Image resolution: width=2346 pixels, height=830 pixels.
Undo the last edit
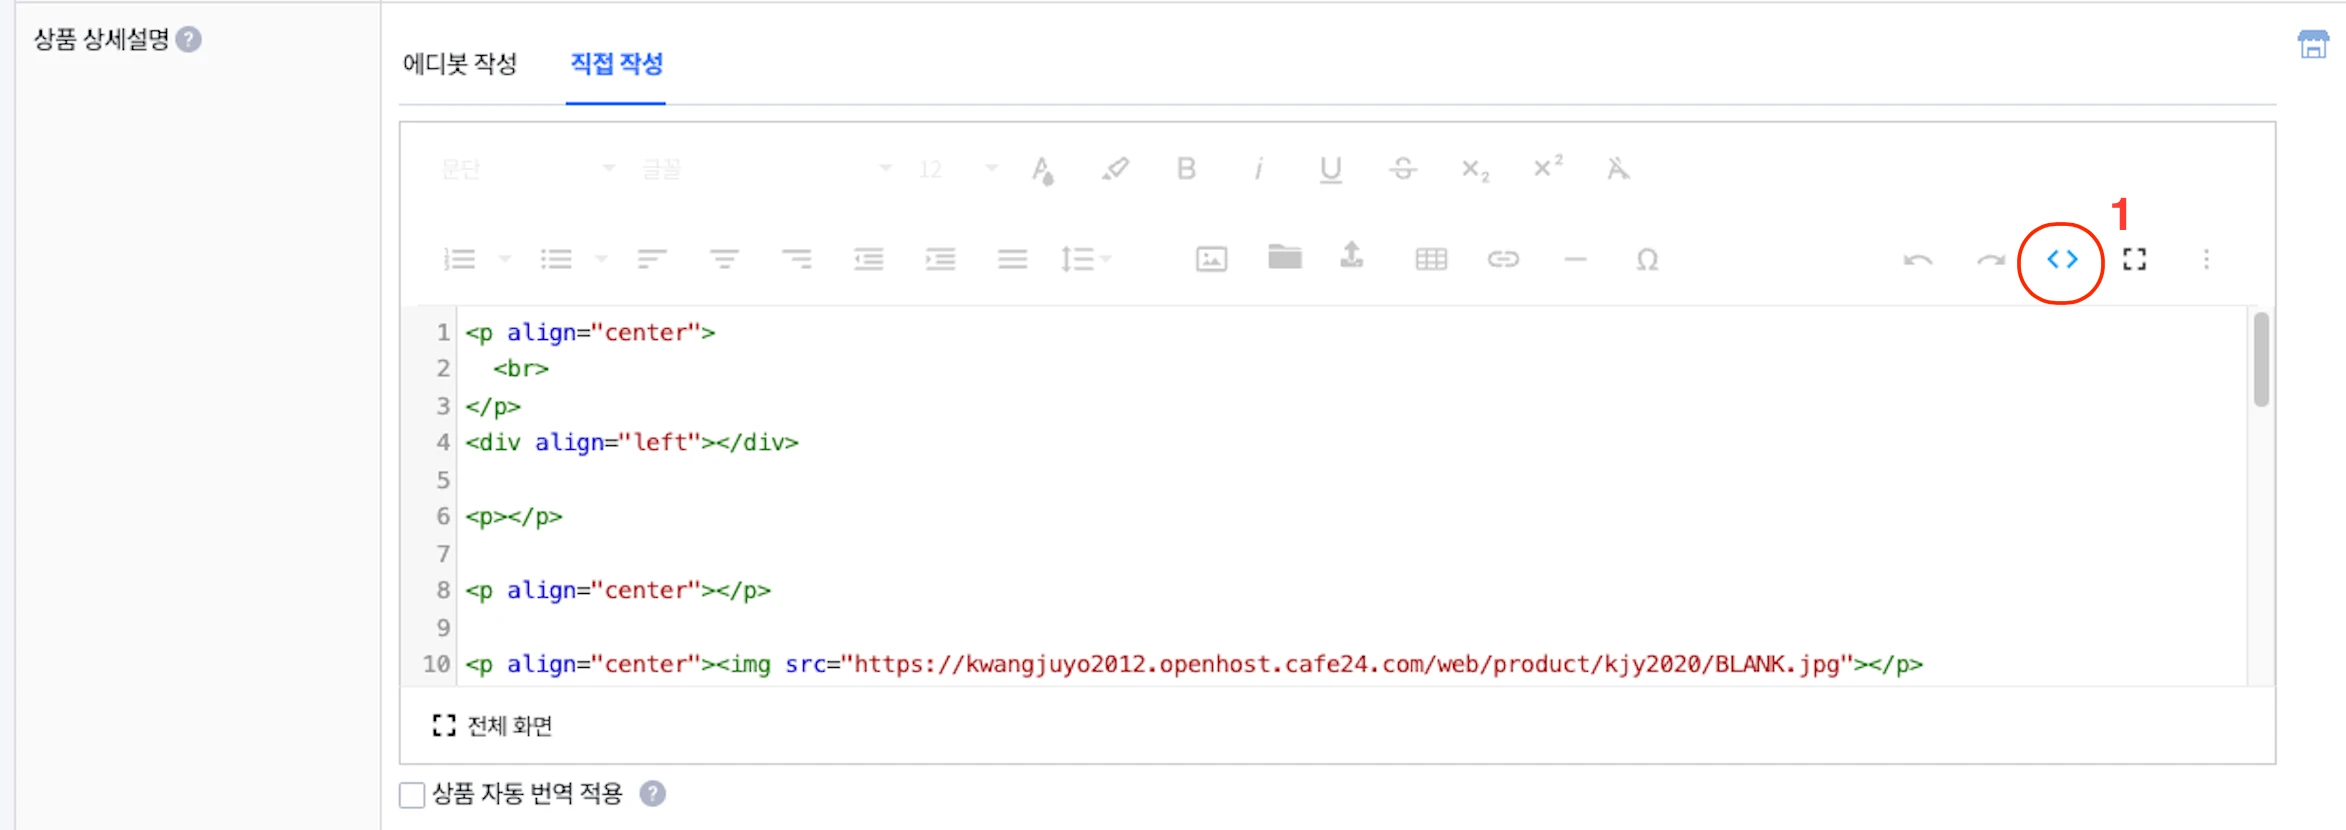(1918, 260)
